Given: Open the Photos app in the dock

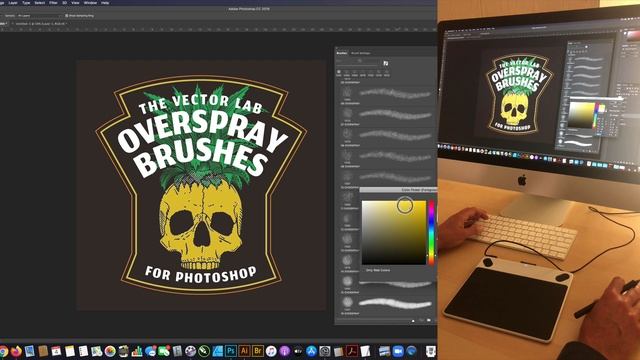Looking at the screenshot, I should coord(110,351).
